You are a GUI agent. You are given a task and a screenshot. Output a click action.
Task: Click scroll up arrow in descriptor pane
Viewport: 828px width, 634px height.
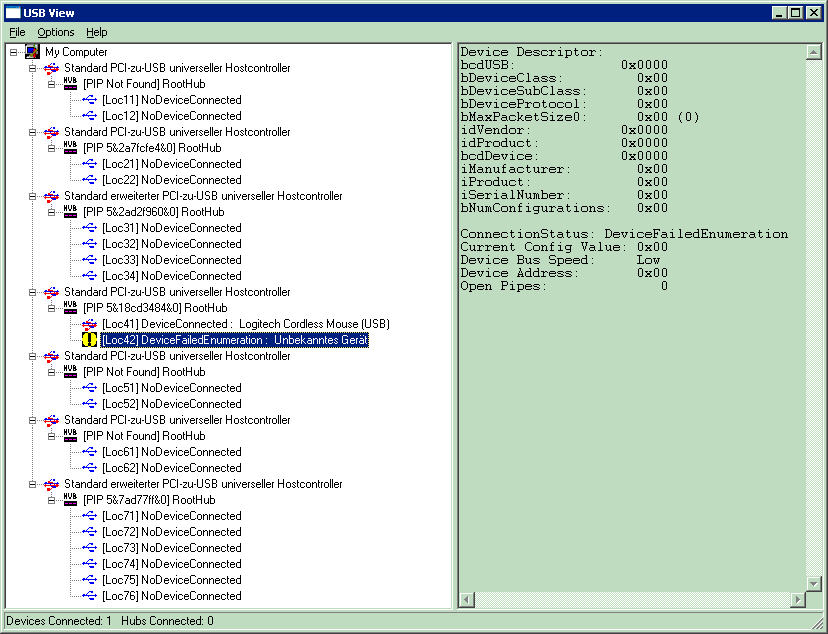pos(814,52)
